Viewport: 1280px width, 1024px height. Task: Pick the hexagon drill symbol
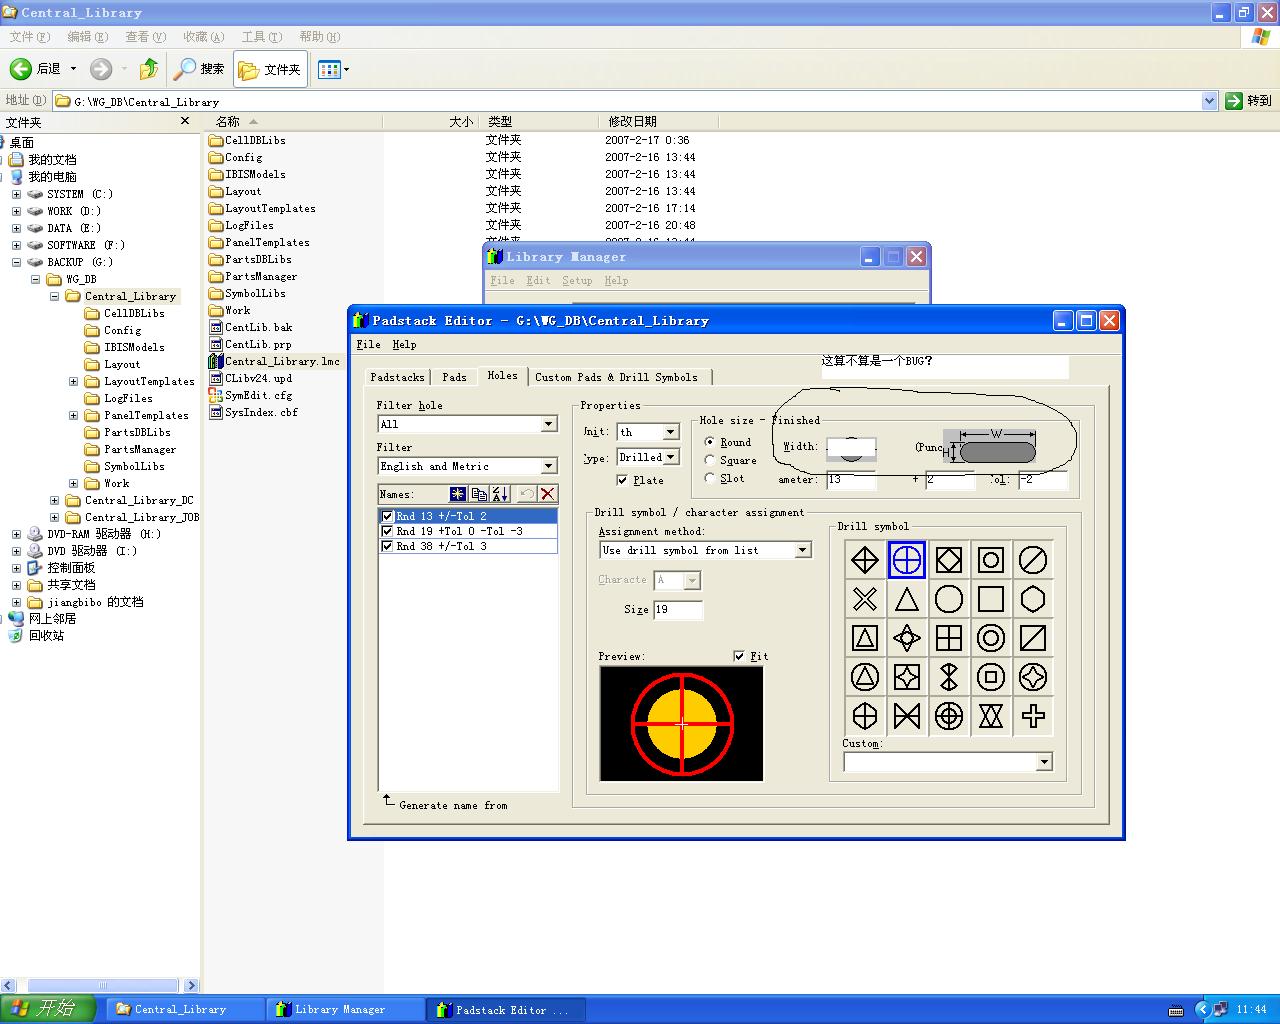click(x=1033, y=599)
